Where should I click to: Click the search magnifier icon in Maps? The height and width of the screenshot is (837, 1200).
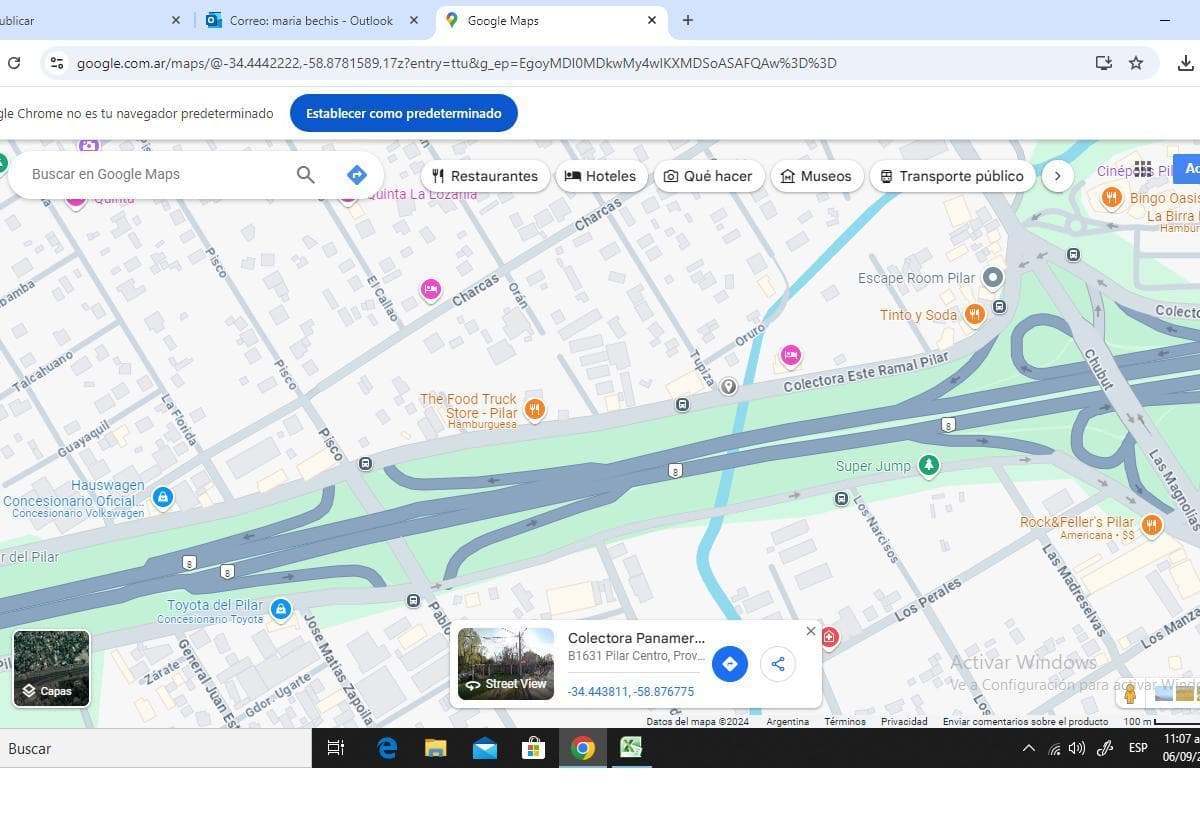click(306, 175)
